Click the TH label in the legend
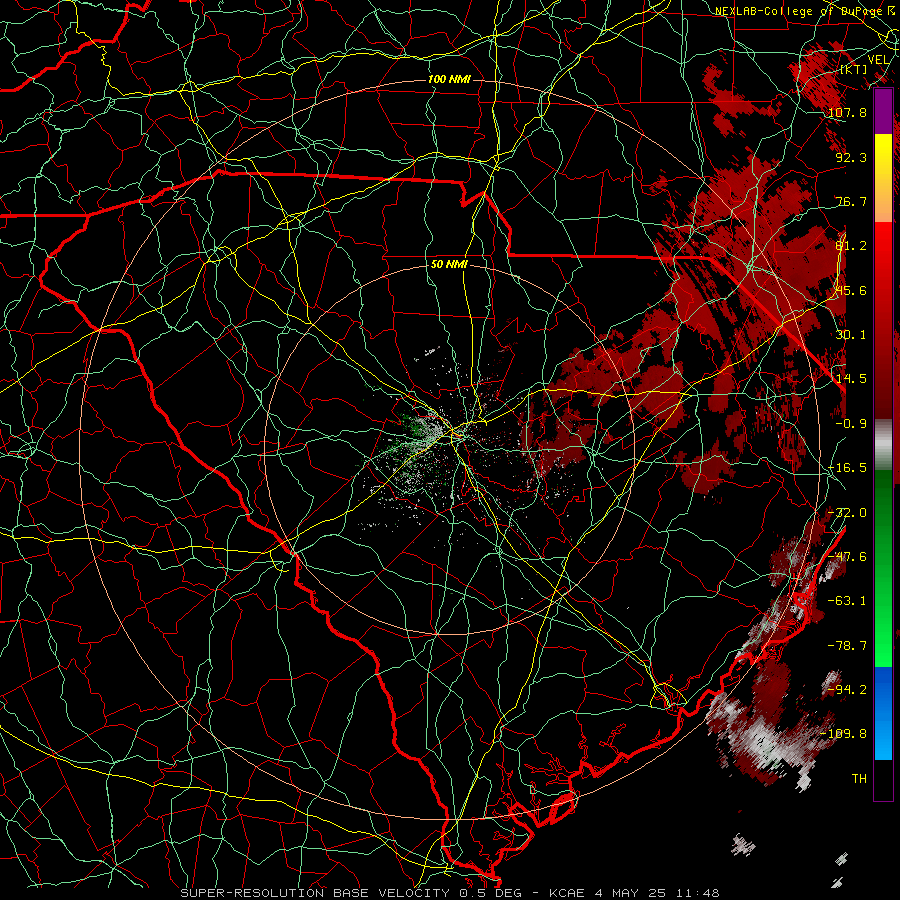The width and height of the screenshot is (900, 900). (859, 778)
